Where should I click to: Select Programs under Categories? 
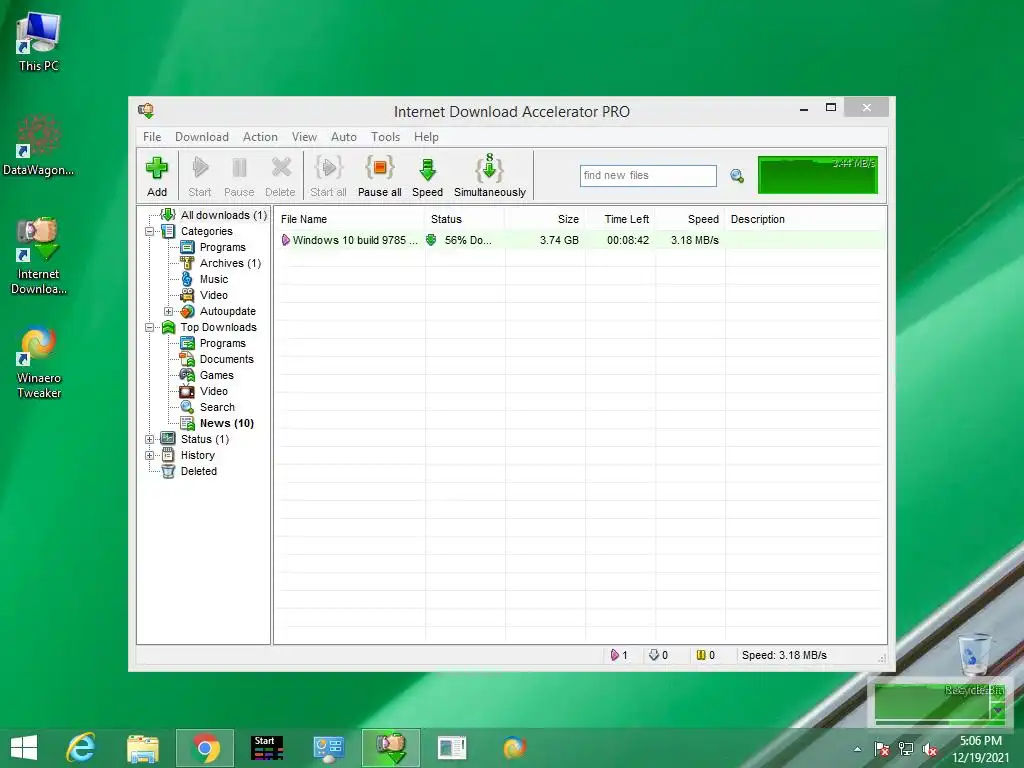223,247
